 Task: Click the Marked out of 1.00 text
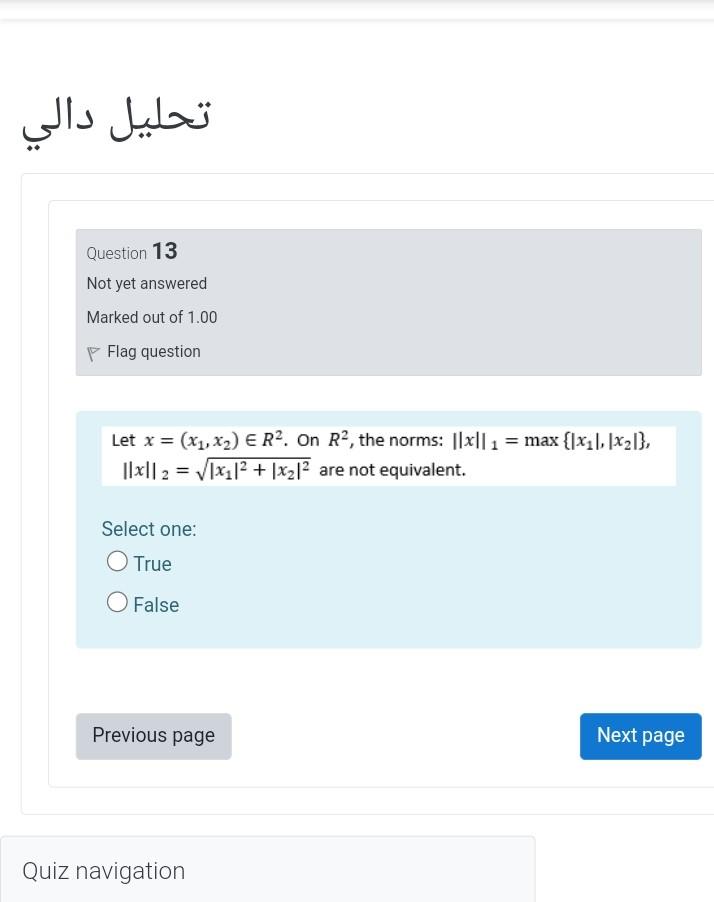point(152,318)
